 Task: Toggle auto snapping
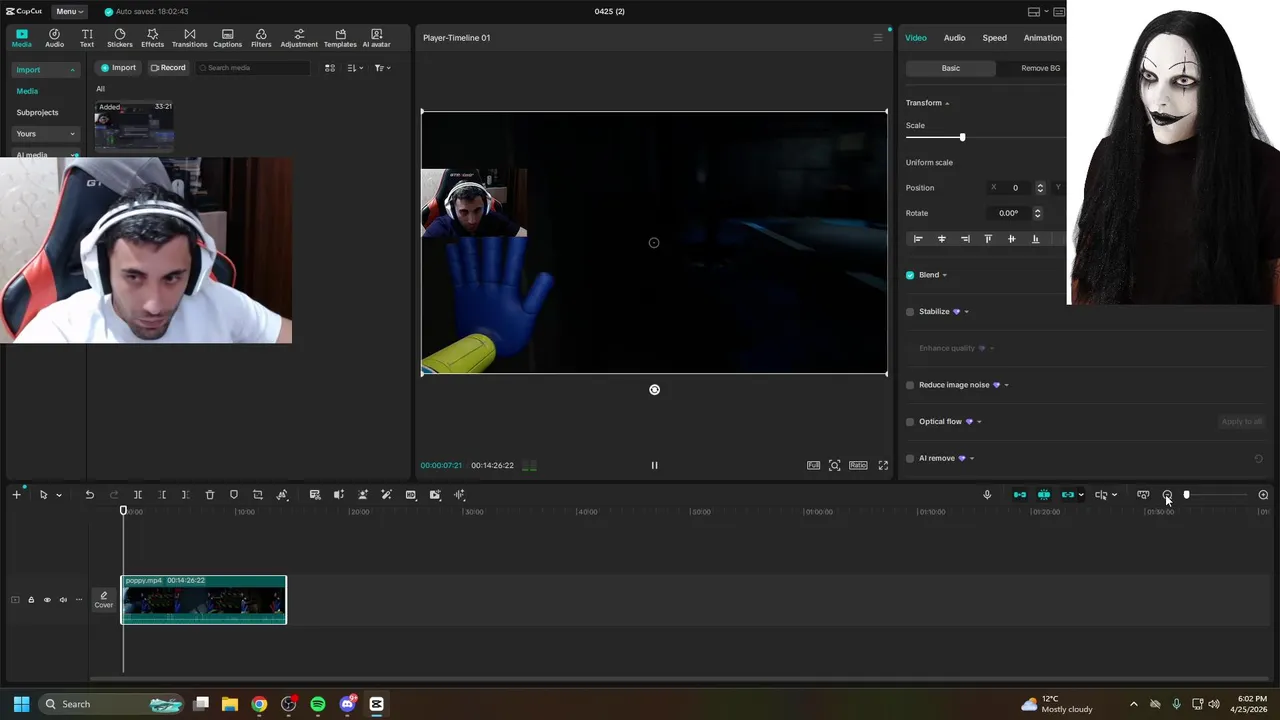tap(1044, 495)
